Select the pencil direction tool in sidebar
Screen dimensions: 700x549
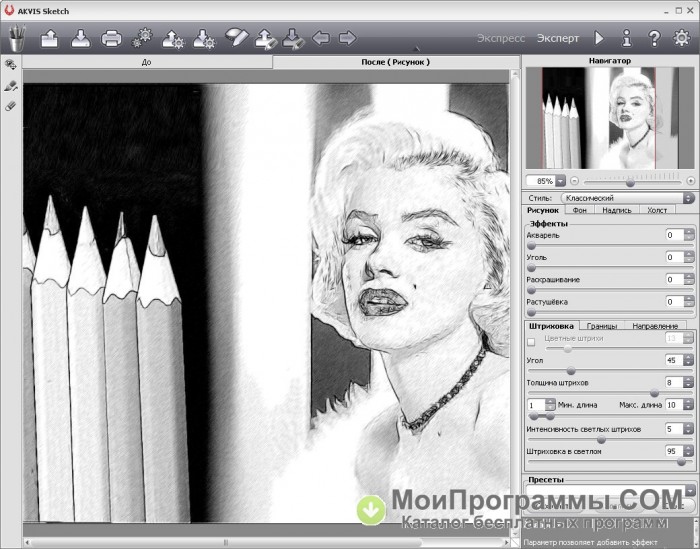[11, 86]
